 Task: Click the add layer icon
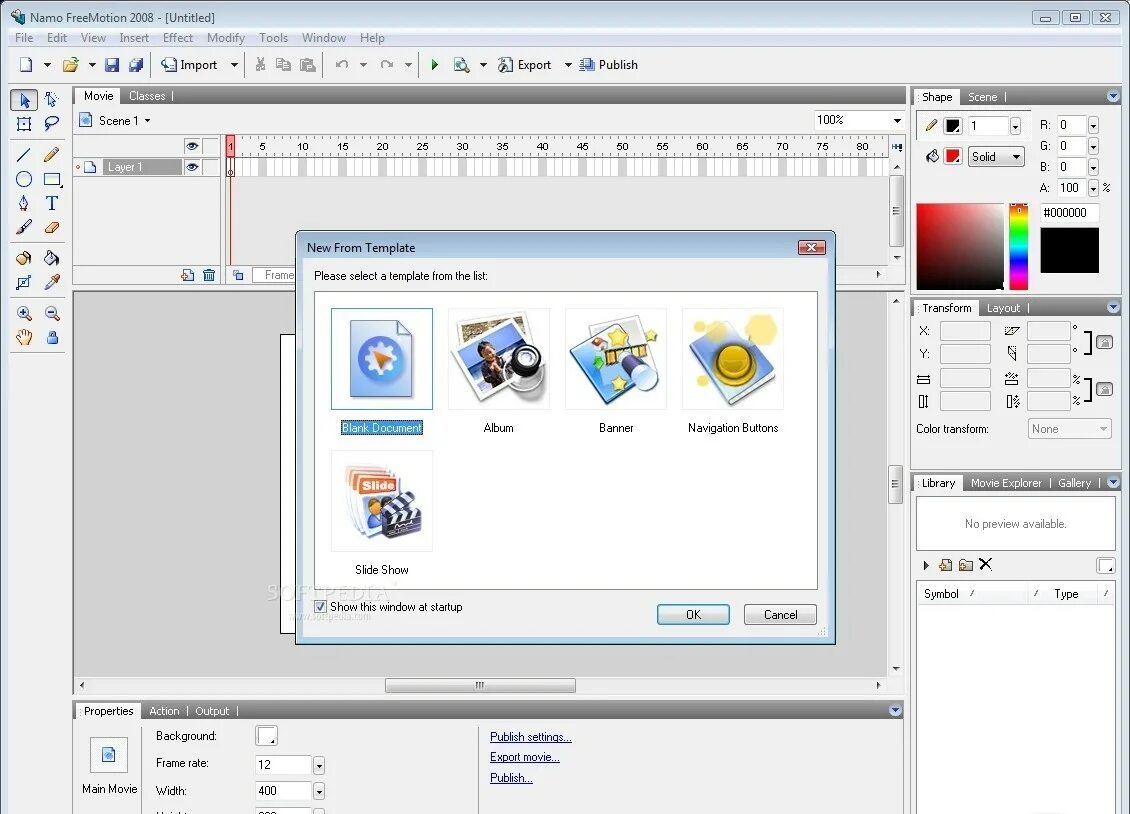187,275
